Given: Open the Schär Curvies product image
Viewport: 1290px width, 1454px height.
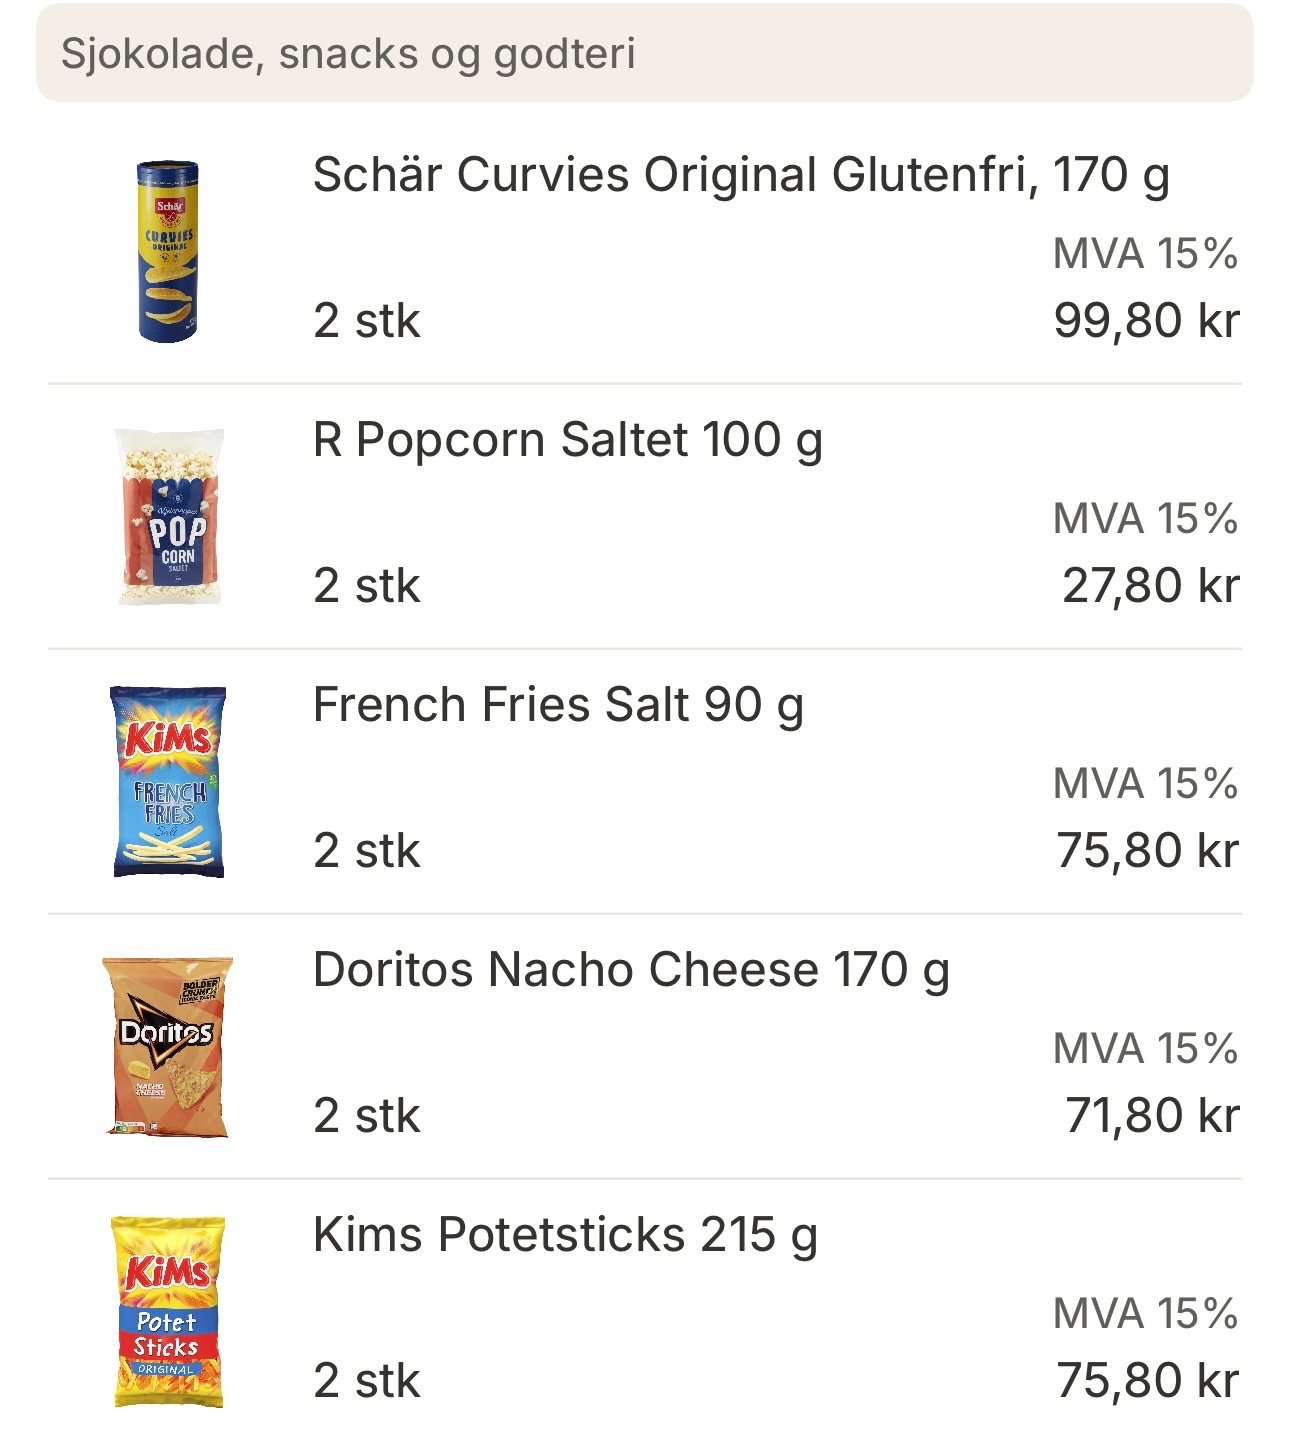Looking at the screenshot, I should pyautogui.click(x=168, y=251).
